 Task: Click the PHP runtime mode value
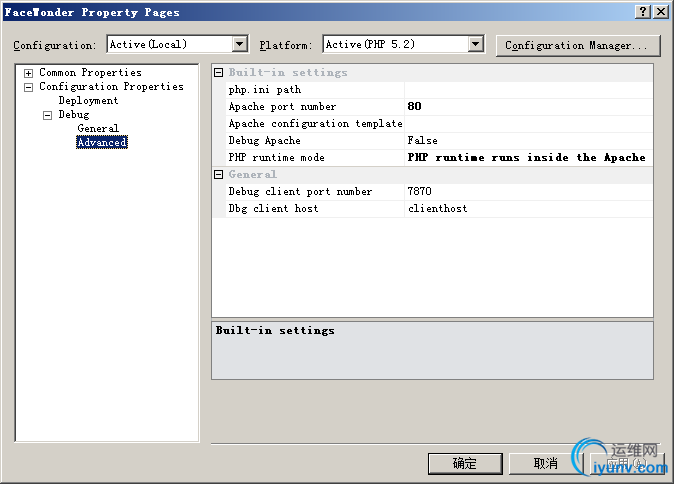[x=528, y=158]
